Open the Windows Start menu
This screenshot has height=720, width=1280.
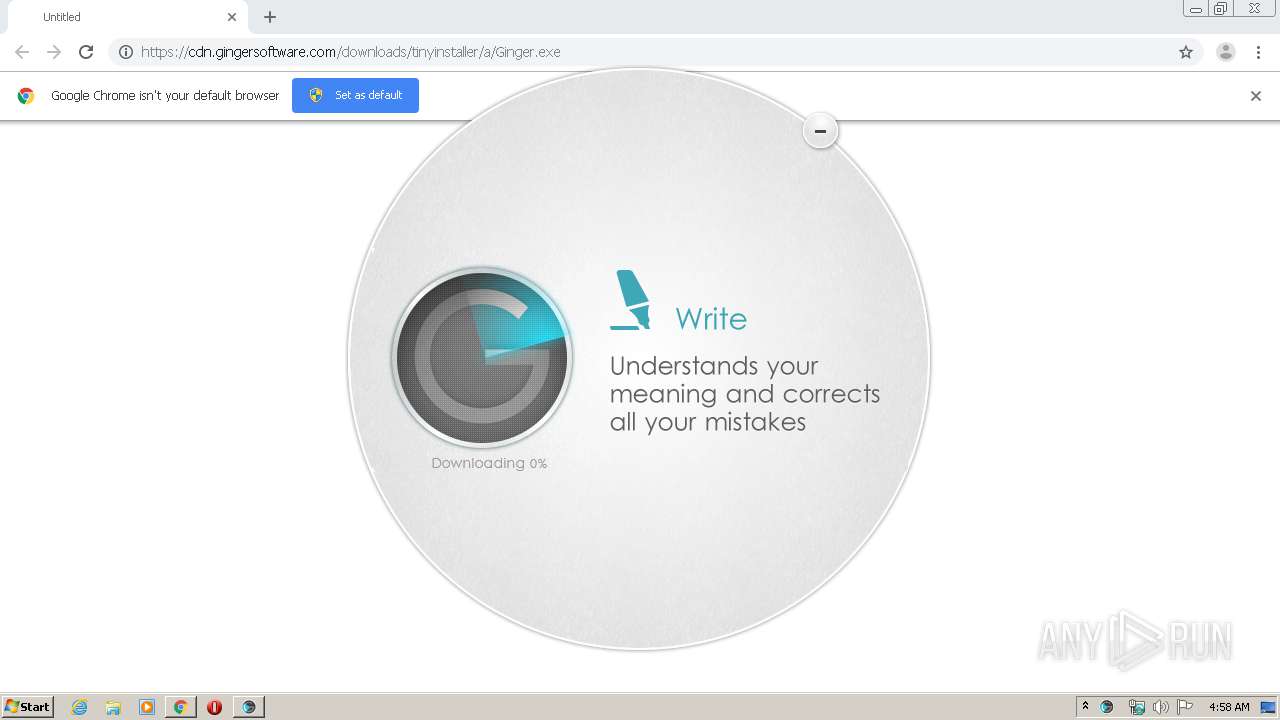tap(28, 706)
